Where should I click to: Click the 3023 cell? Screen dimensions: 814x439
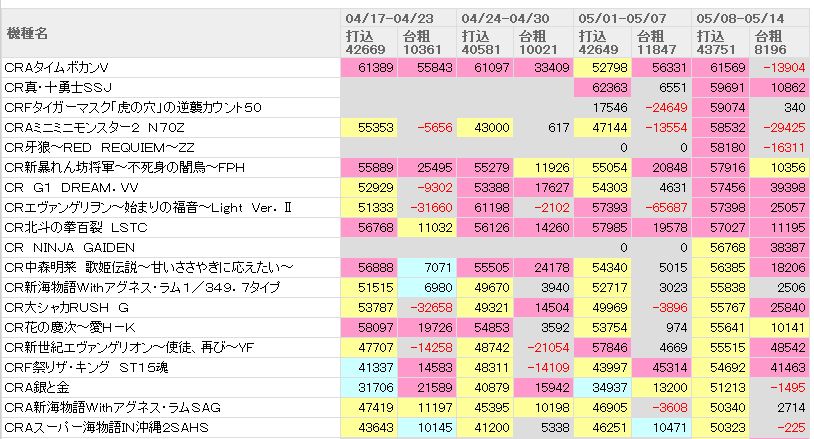pyautogui.click(x=661, y=287)
